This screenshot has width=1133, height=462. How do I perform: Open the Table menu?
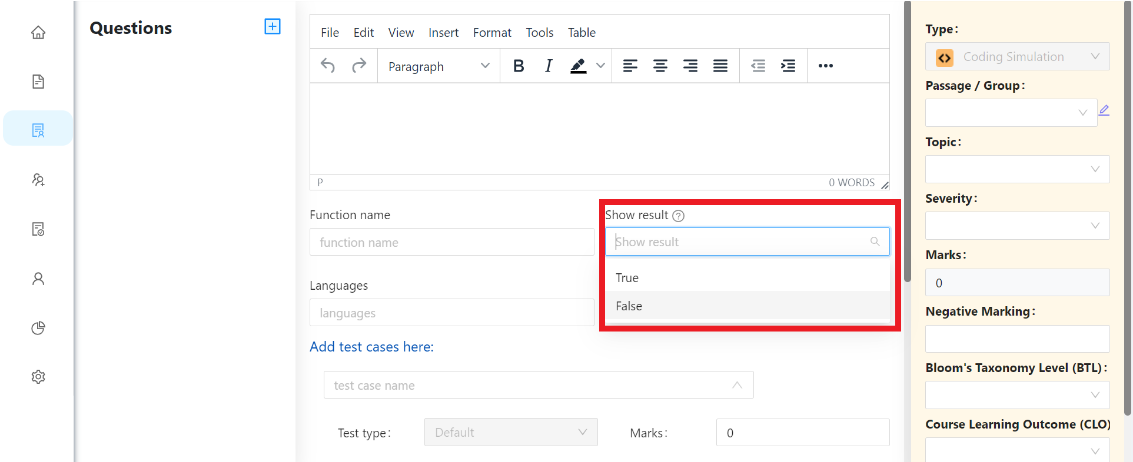tap(582, 33)
